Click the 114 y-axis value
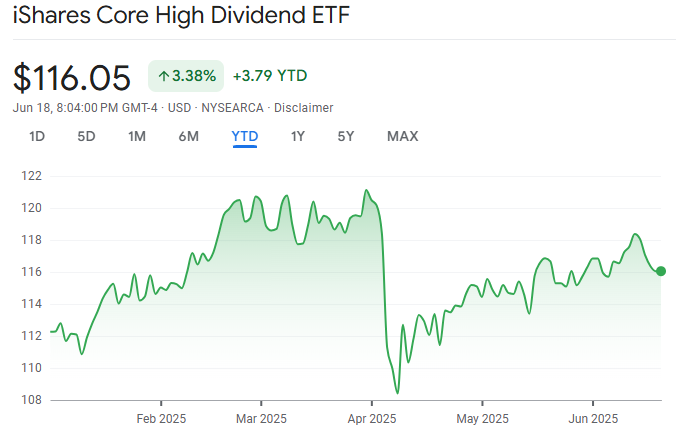Screen dimensions: 676x432 [31, 304]
